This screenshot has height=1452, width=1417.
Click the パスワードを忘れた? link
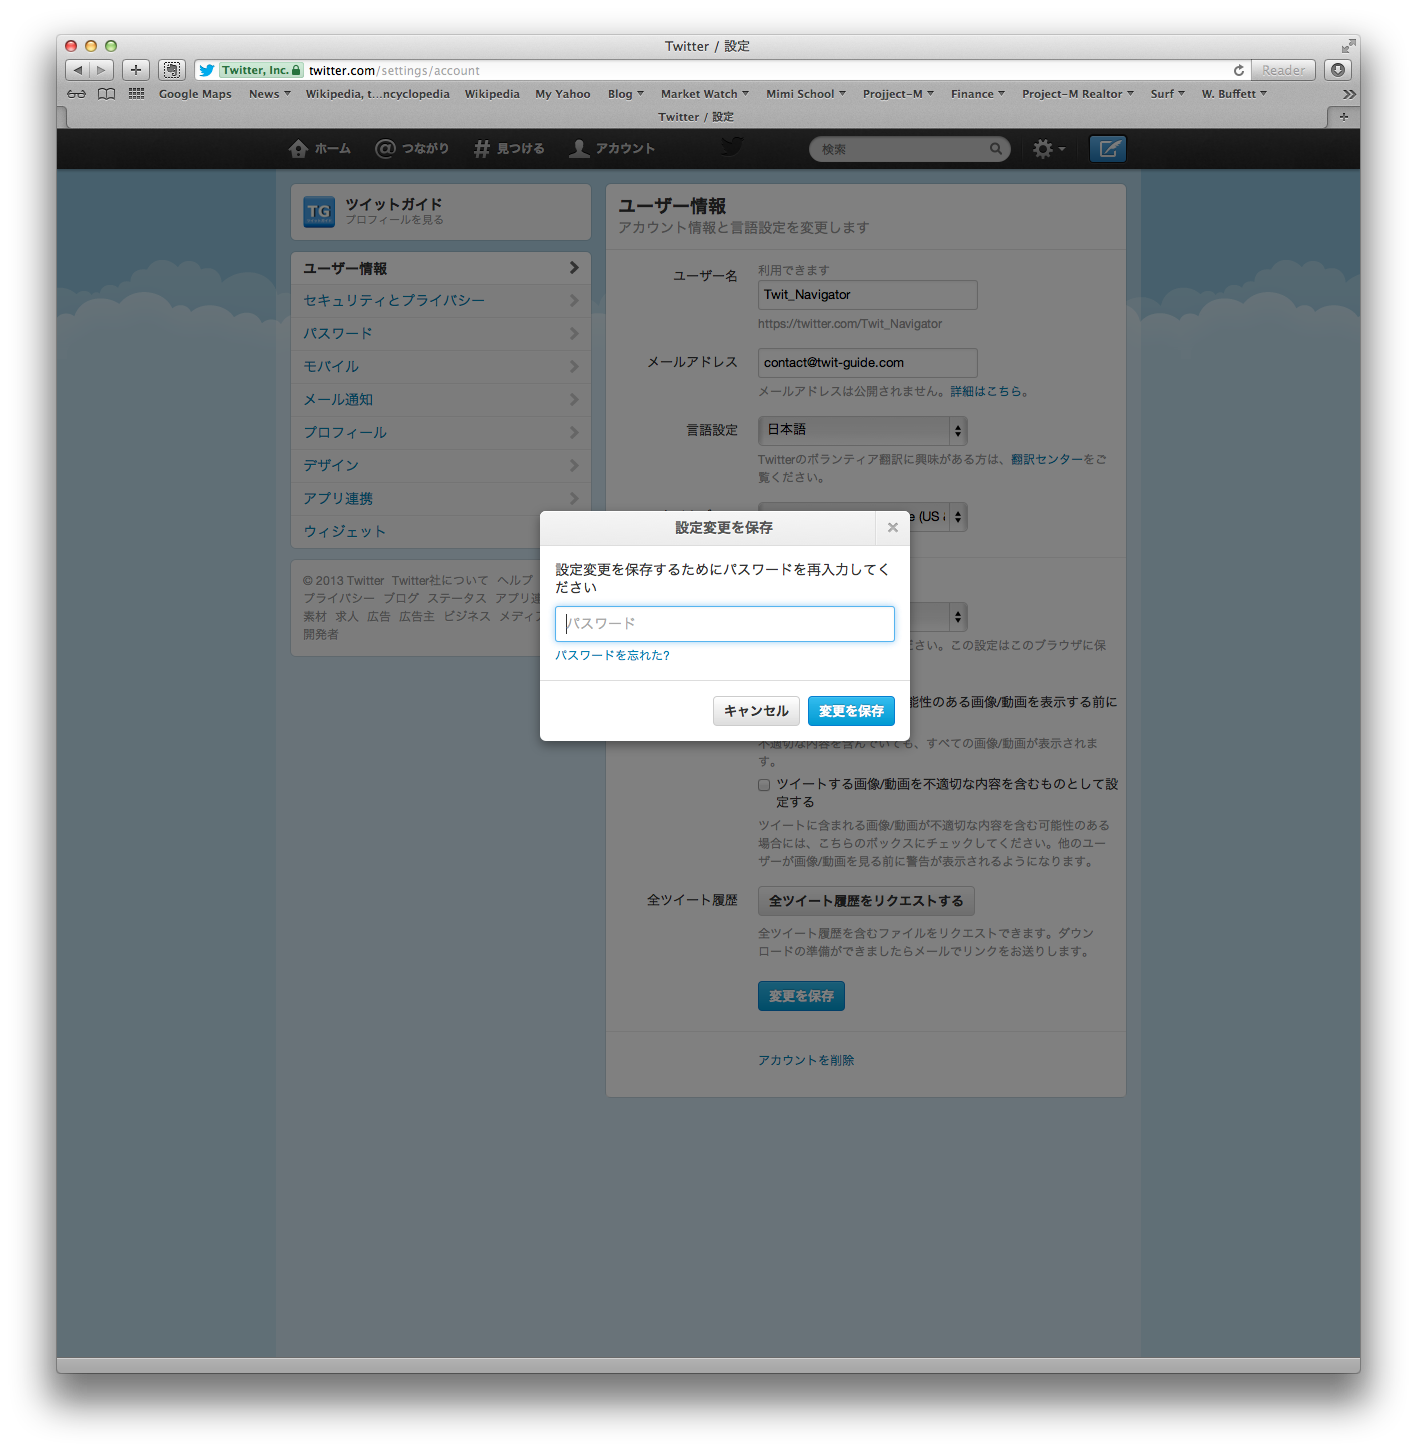point(613,655)
